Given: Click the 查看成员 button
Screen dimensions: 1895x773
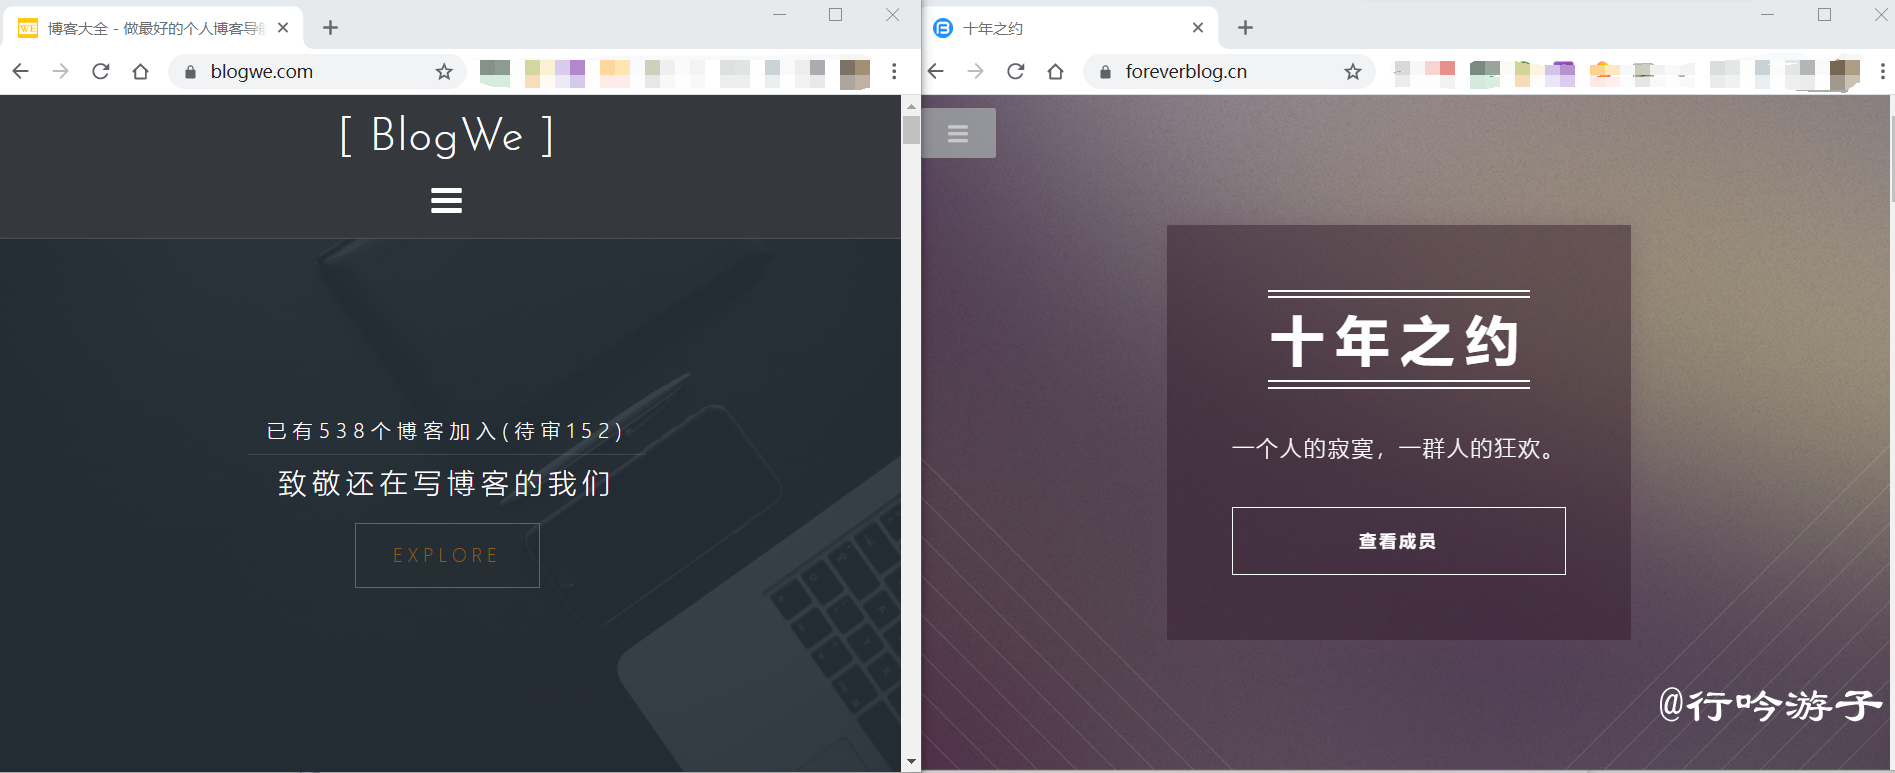Looking at the screenshot, I should 1398,541.
